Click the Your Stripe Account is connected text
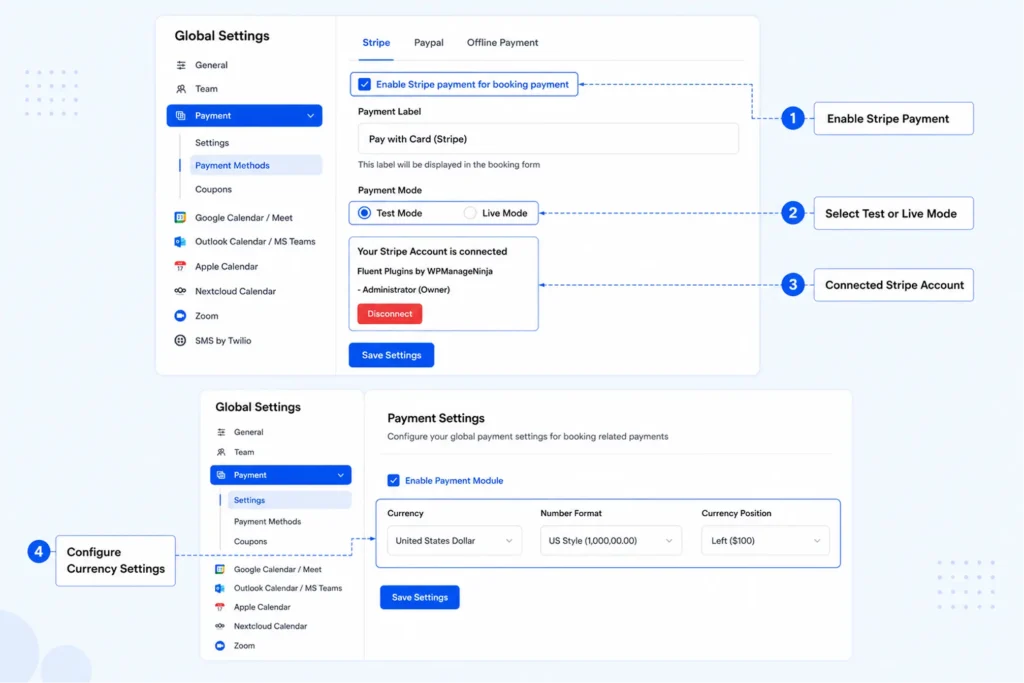Viewport: 1024px width, 683px height. (x=432, y=251)
